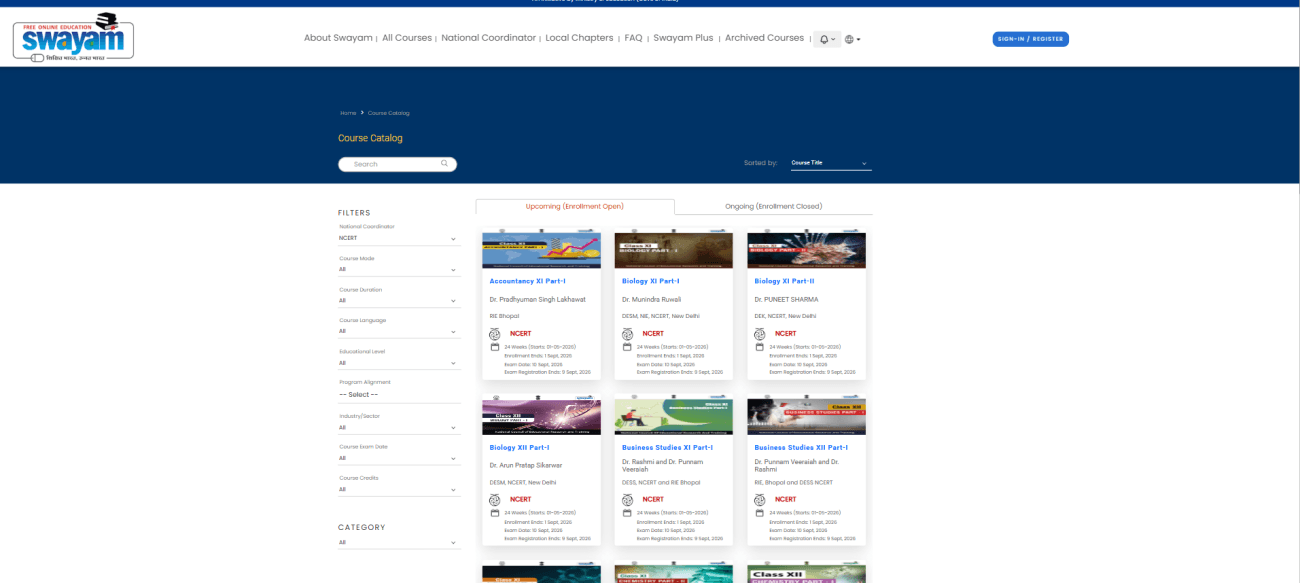The width and height of the screenshot is (1300, 583).
Task: Open Archived Courses navigation link
Action: 764,38
